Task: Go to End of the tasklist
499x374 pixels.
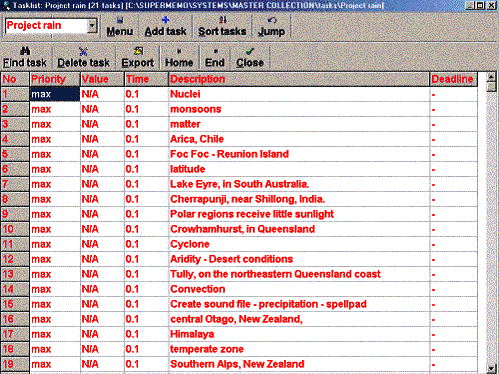Action: tap(215, 58)
